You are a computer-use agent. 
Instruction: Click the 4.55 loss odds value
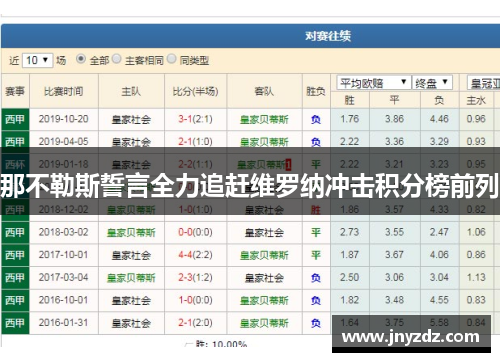click(x=439, y=300)
